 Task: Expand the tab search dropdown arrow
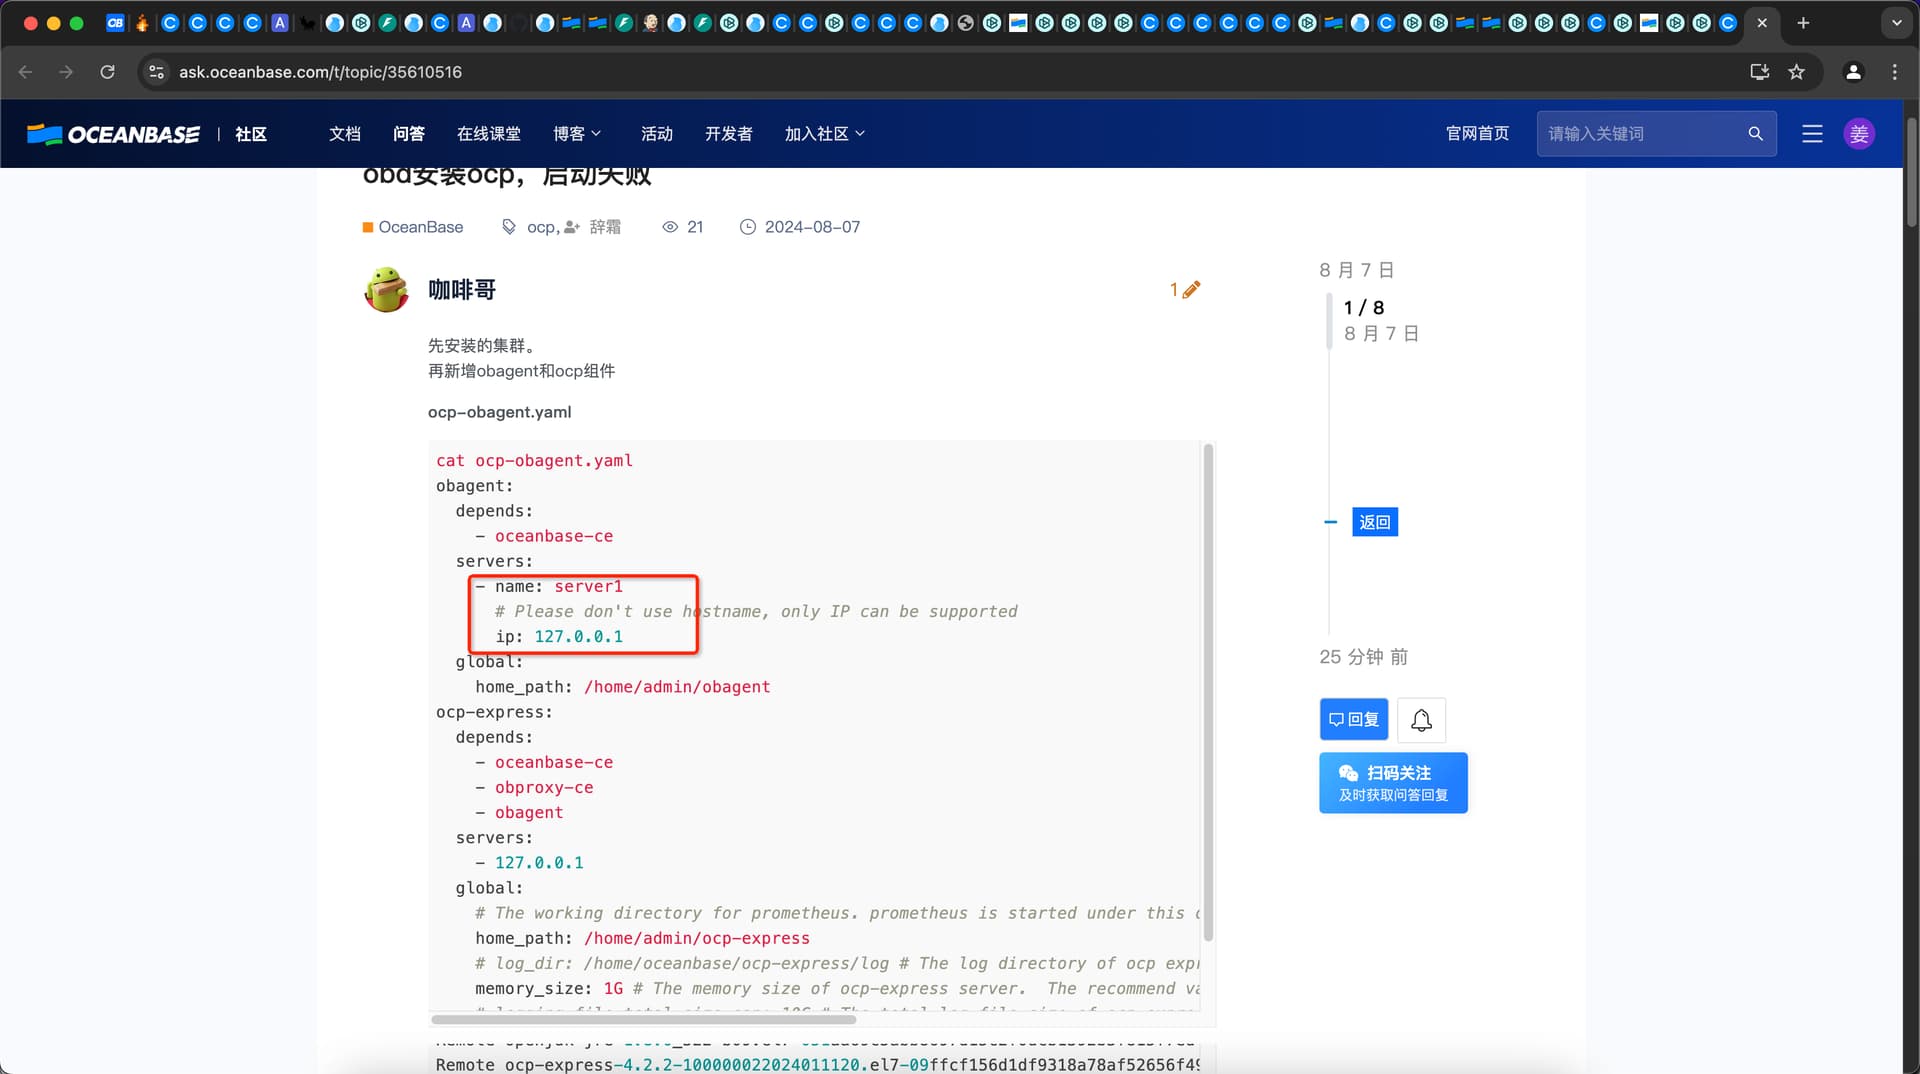pos(1896,23)
